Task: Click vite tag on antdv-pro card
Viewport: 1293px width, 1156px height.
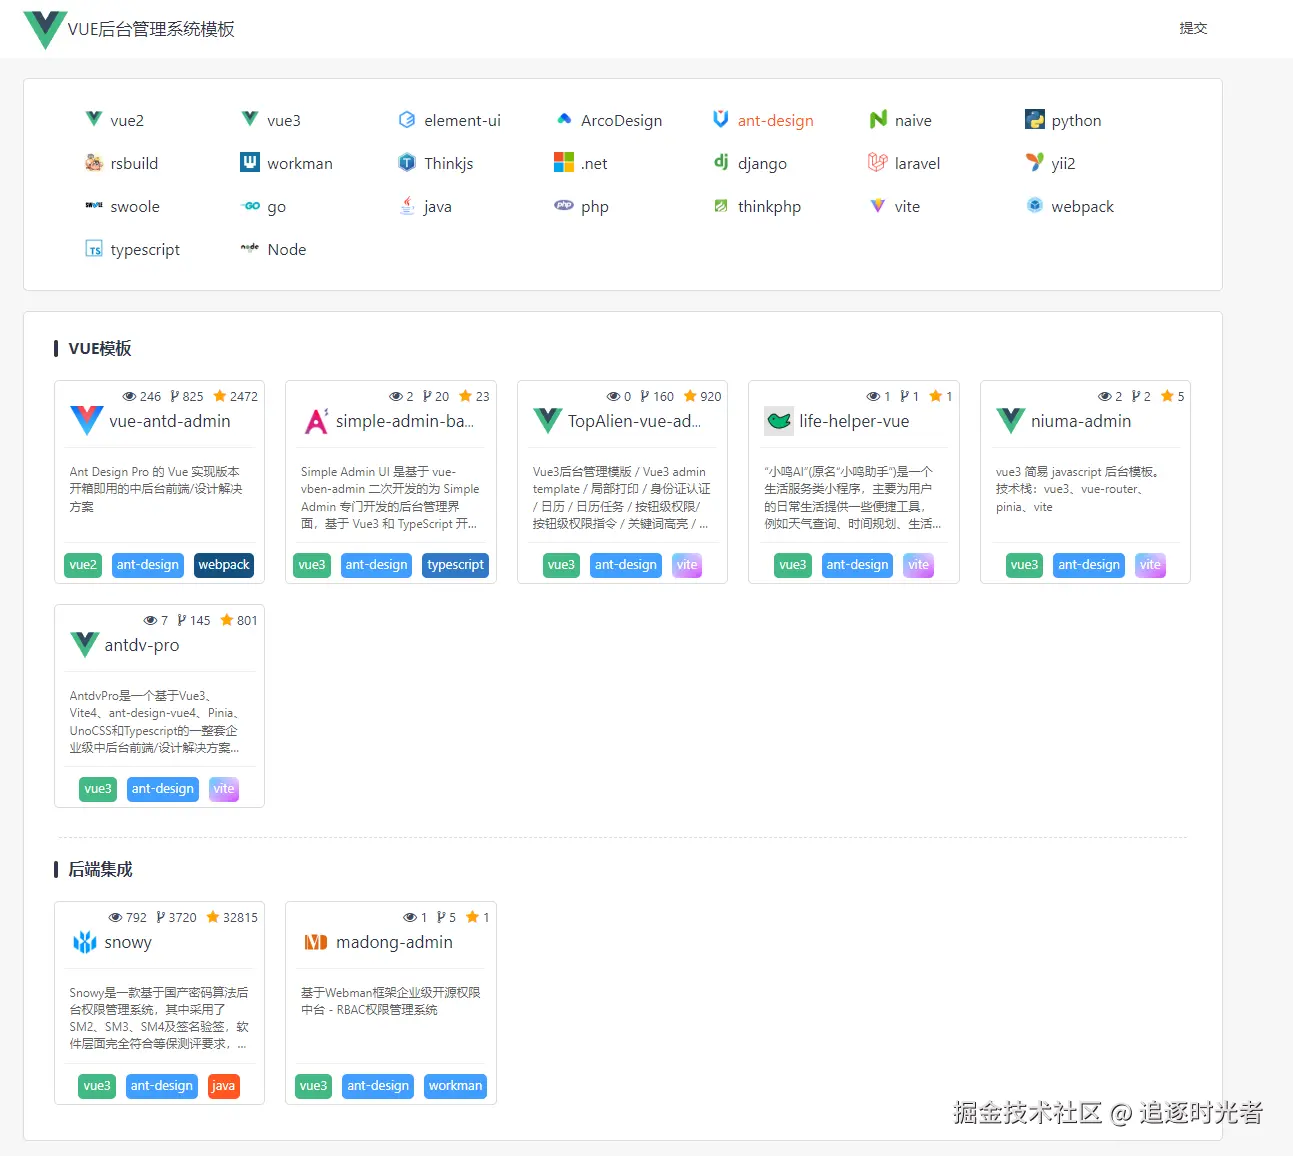Action: tap(224, 789)
